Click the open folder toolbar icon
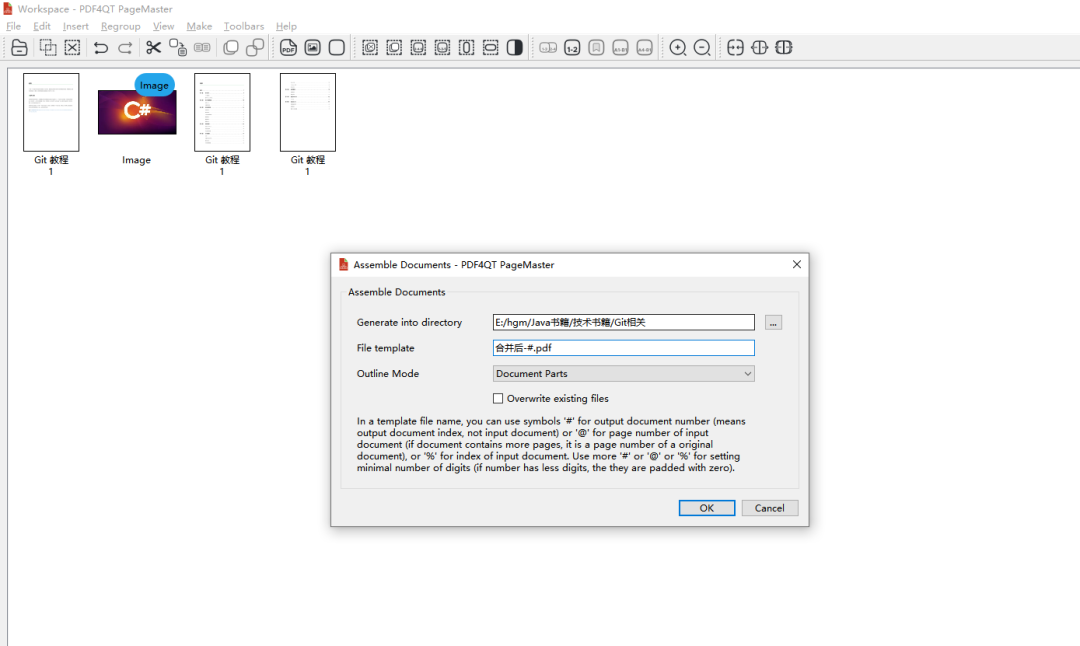The width and height of the screenshot is (1080, 646). (x=19, y=48)
